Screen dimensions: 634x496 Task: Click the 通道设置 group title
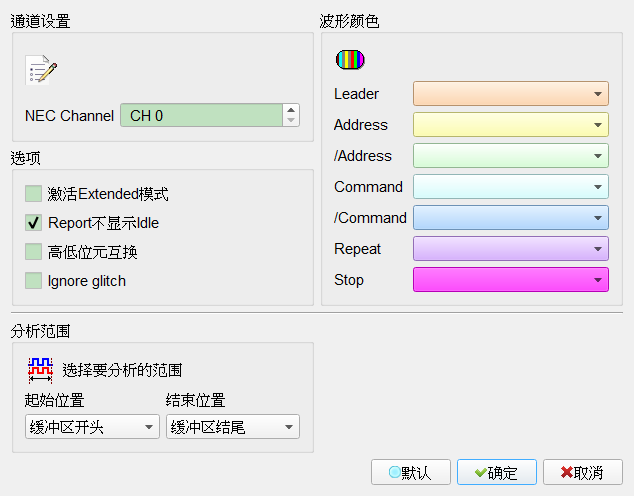click(40, 21)
